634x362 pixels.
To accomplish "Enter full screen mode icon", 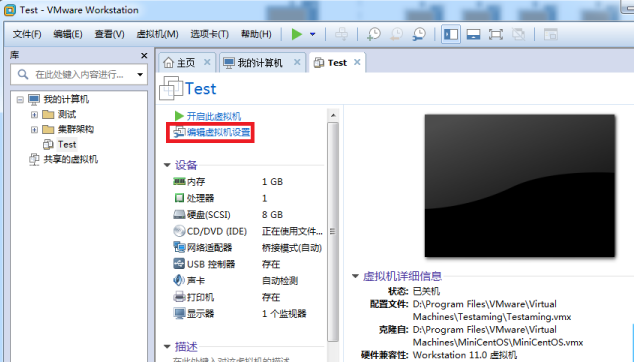I will (496, 34).
